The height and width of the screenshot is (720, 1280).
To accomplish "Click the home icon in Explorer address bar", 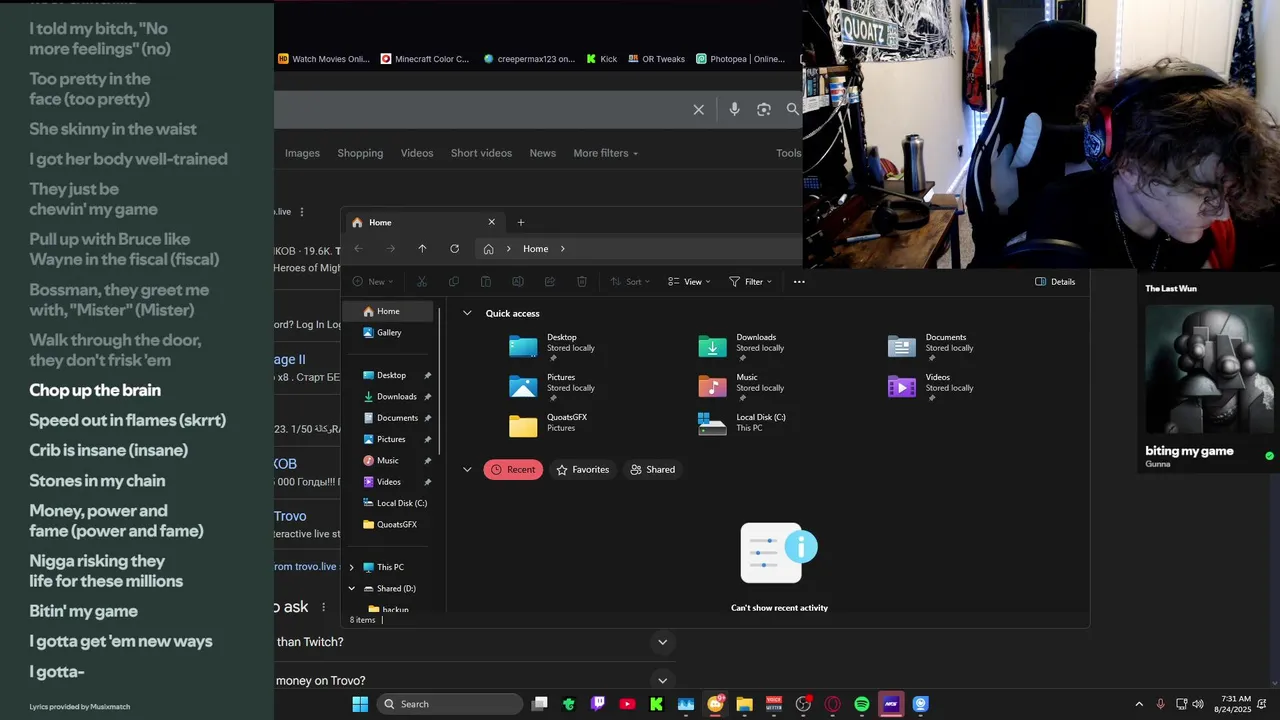I will click(x=488, y=249).
